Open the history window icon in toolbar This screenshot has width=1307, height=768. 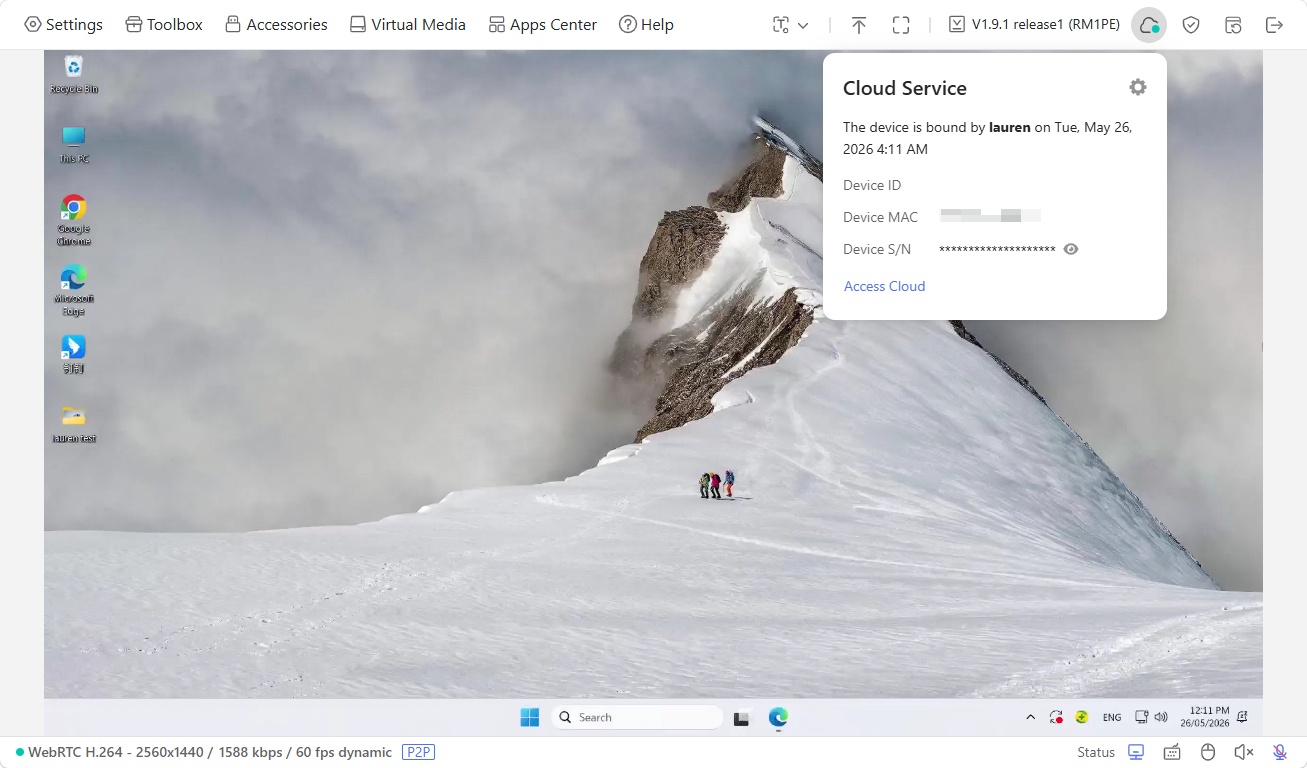1233,25
